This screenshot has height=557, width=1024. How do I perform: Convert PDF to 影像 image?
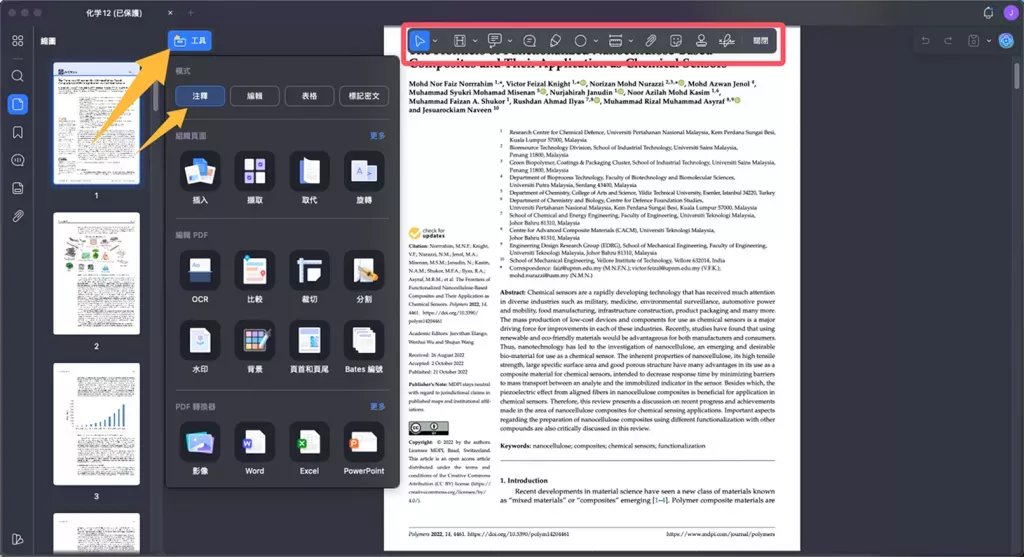(200, 449)
